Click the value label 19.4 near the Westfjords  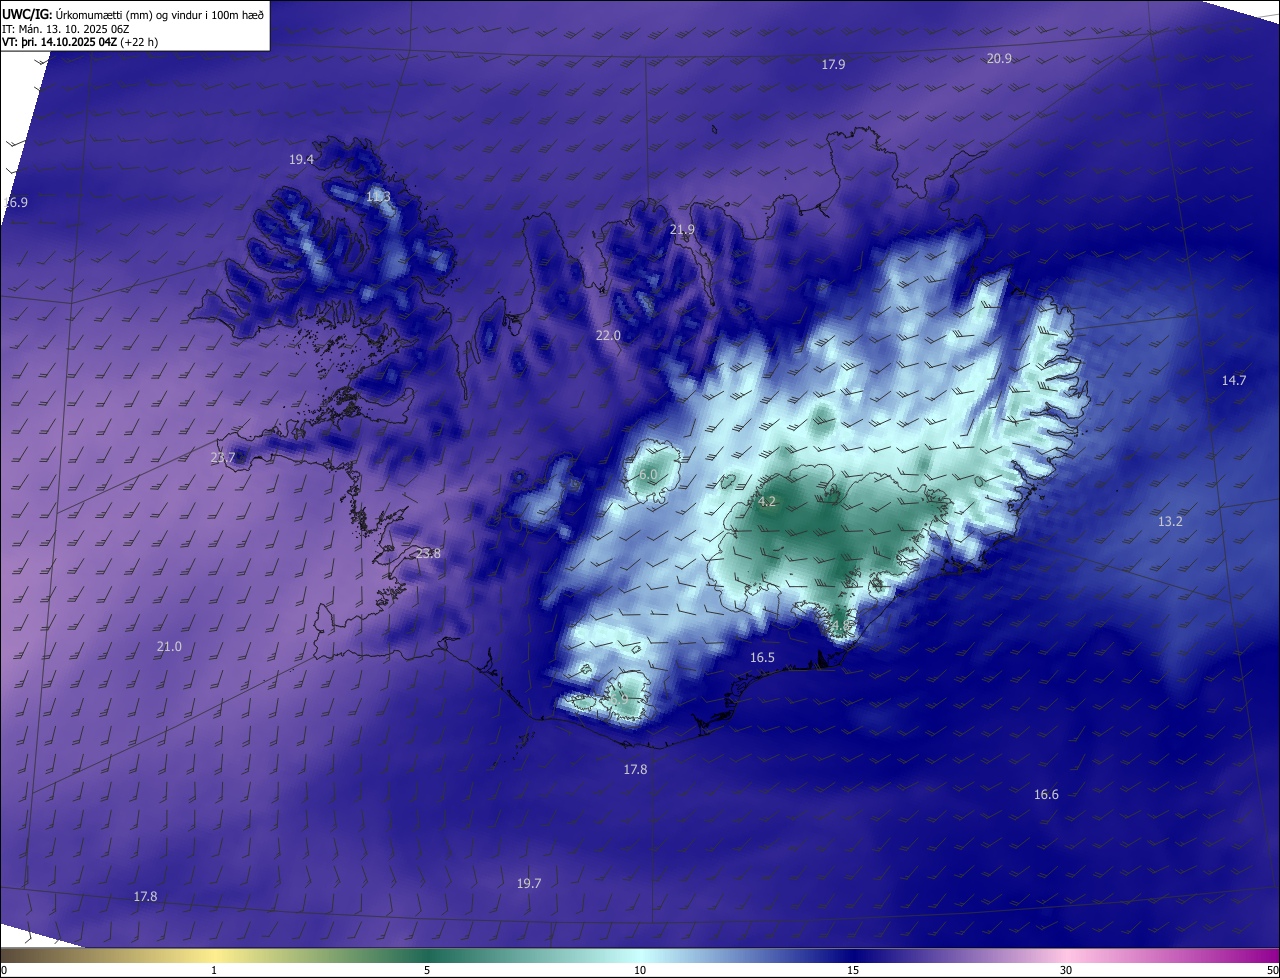tap(301, 160)
